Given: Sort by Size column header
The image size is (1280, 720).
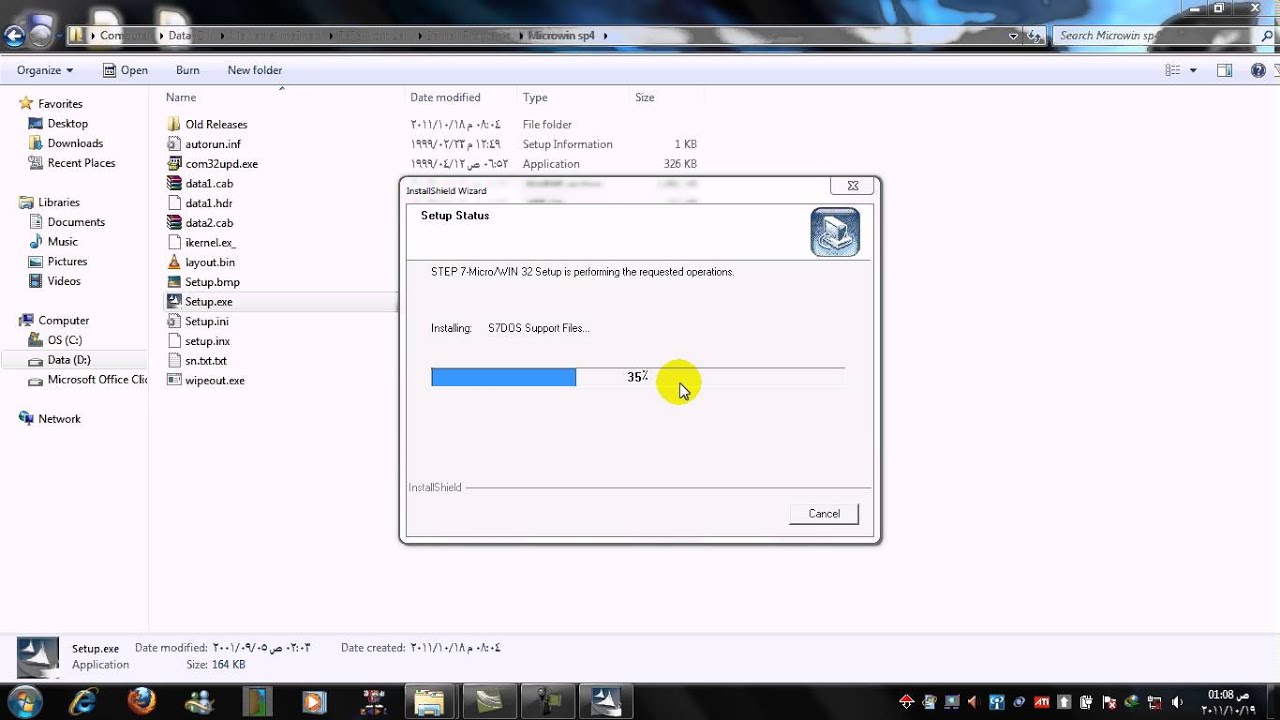Looking at the screenshot, I should point(645,97).
